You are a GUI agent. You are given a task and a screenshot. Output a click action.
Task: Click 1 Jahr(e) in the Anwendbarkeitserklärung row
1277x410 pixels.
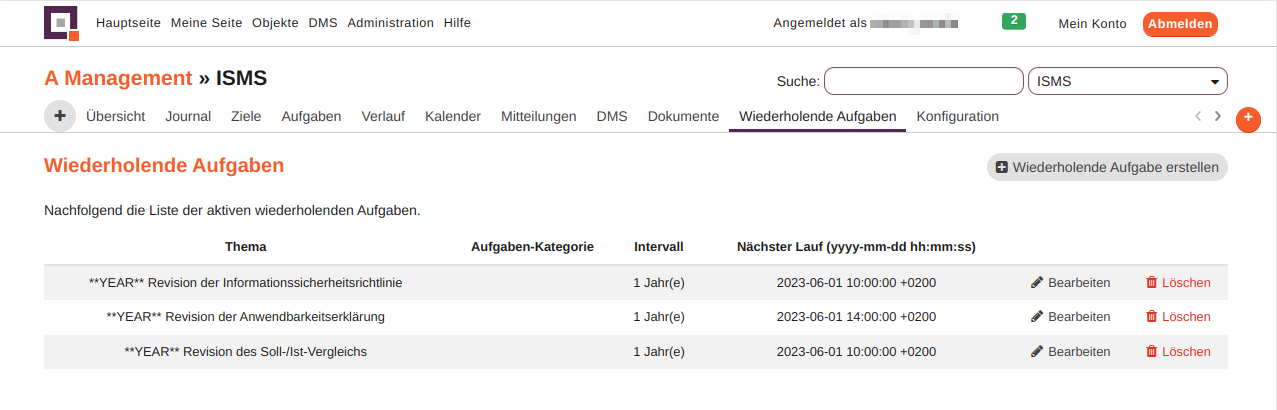659,317
